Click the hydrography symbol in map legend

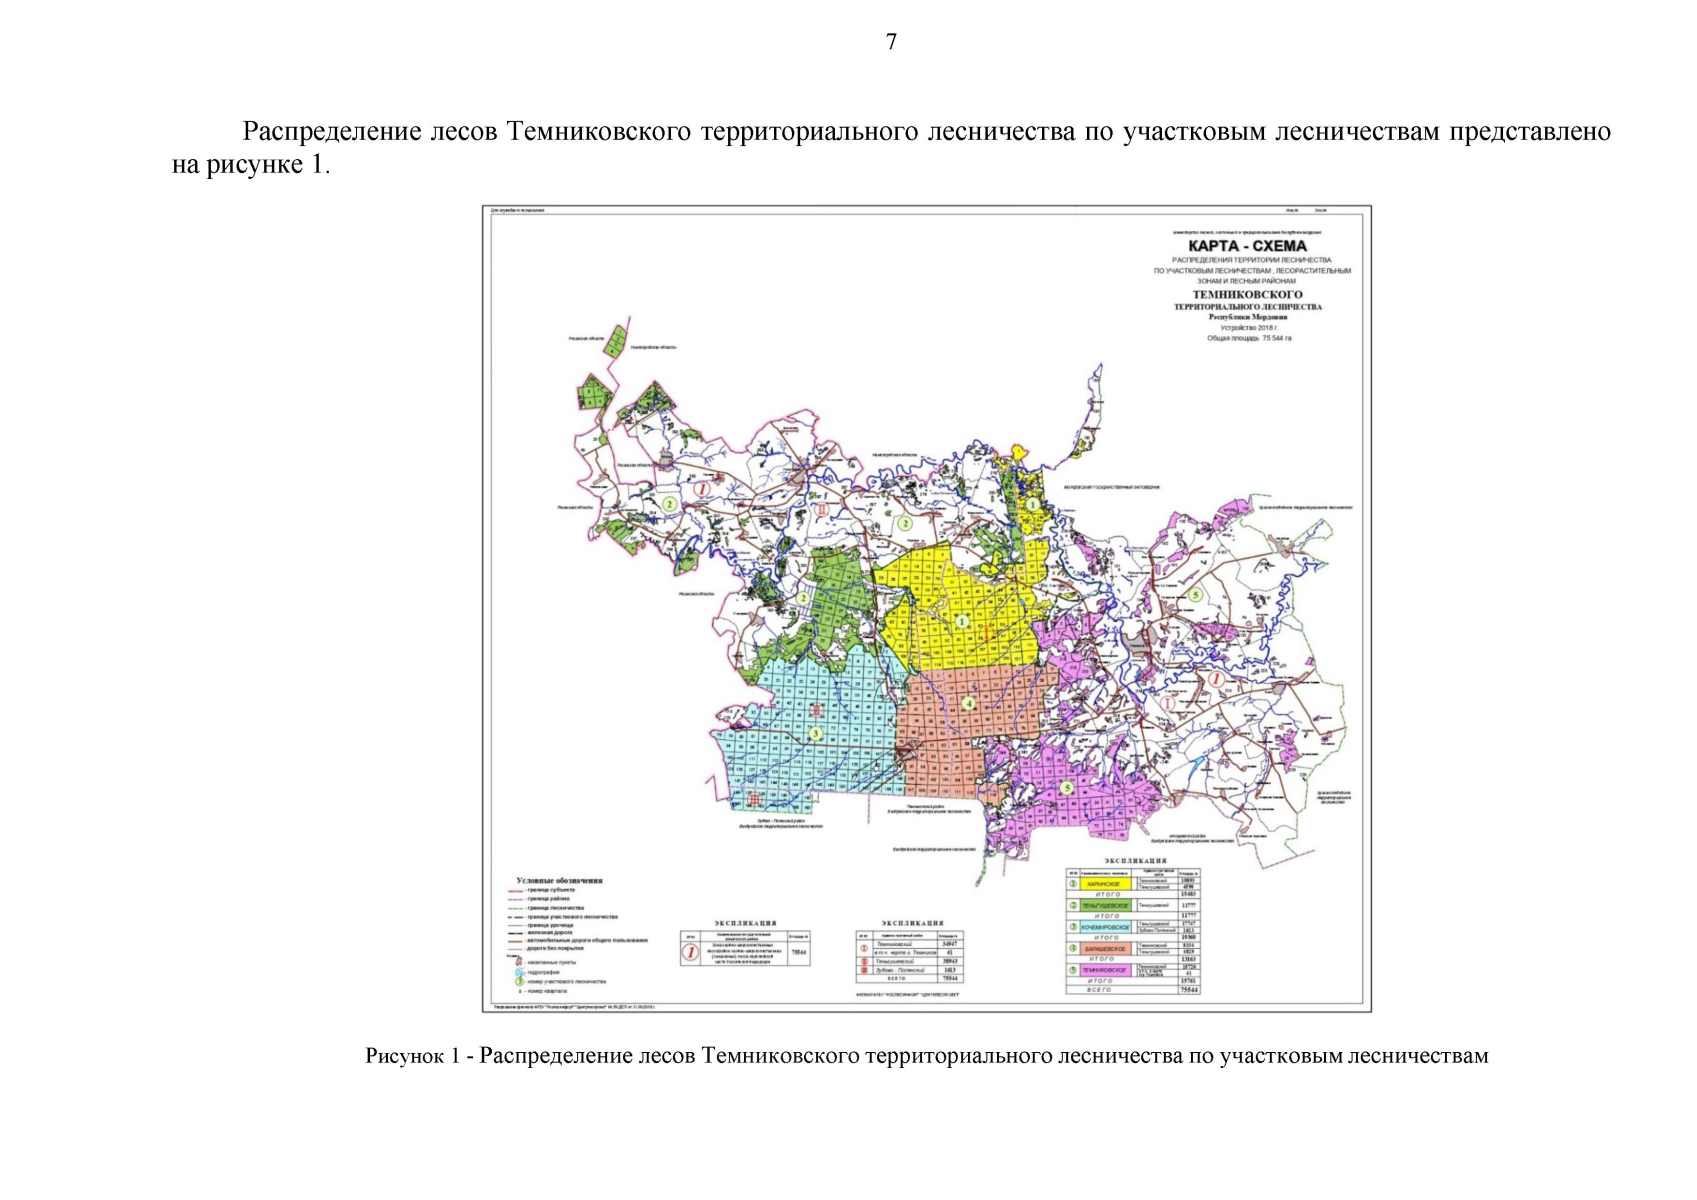coord(519,972)
